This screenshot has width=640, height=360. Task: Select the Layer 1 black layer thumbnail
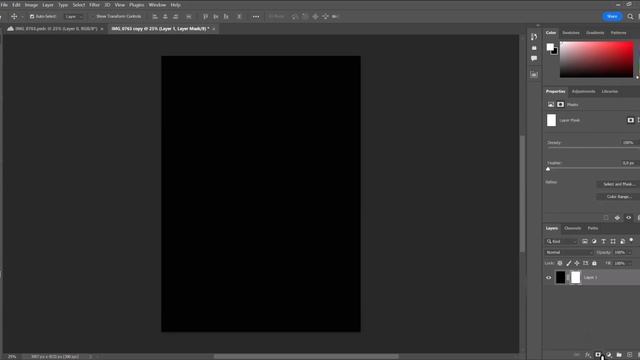click(x=560, y=278)
